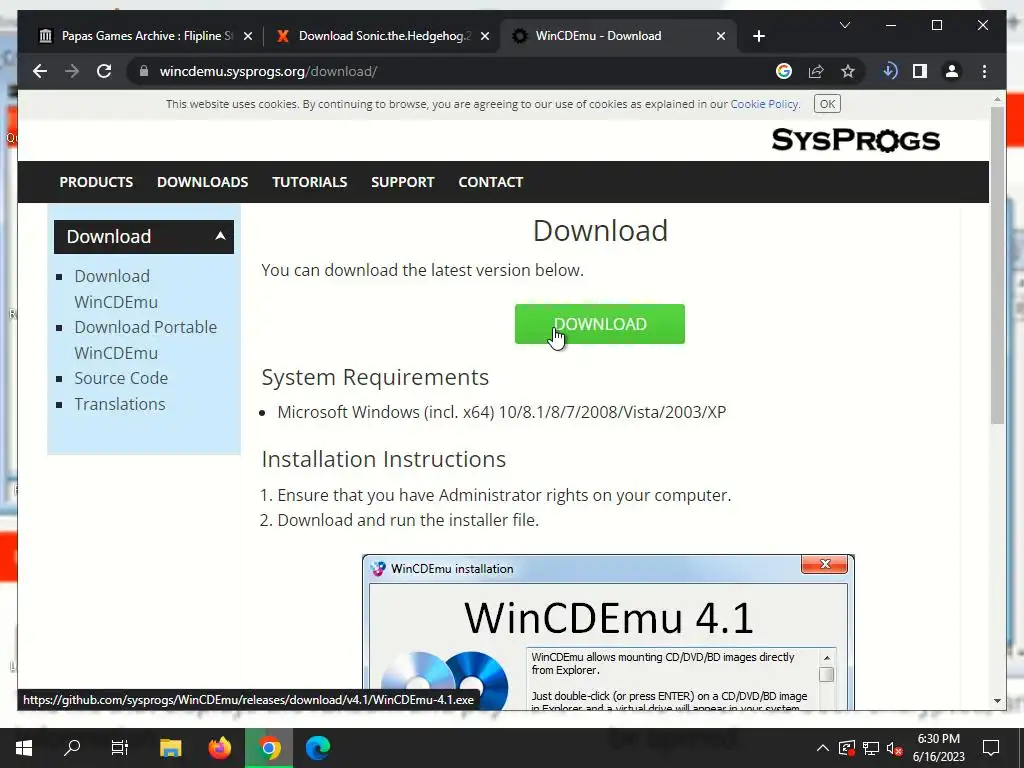Open taskbar search magnifier
Screen dimensions: 1024x768
72,748
